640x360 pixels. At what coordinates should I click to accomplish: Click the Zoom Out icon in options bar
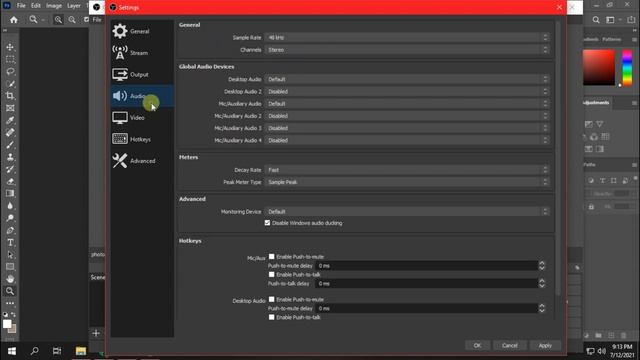coord(72,20)
